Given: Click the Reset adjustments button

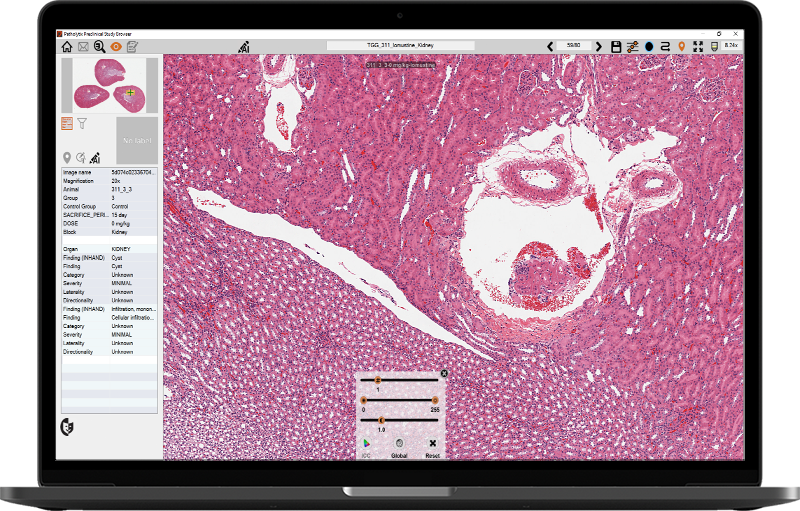Looking at the screenshot, I should [433, 448].
